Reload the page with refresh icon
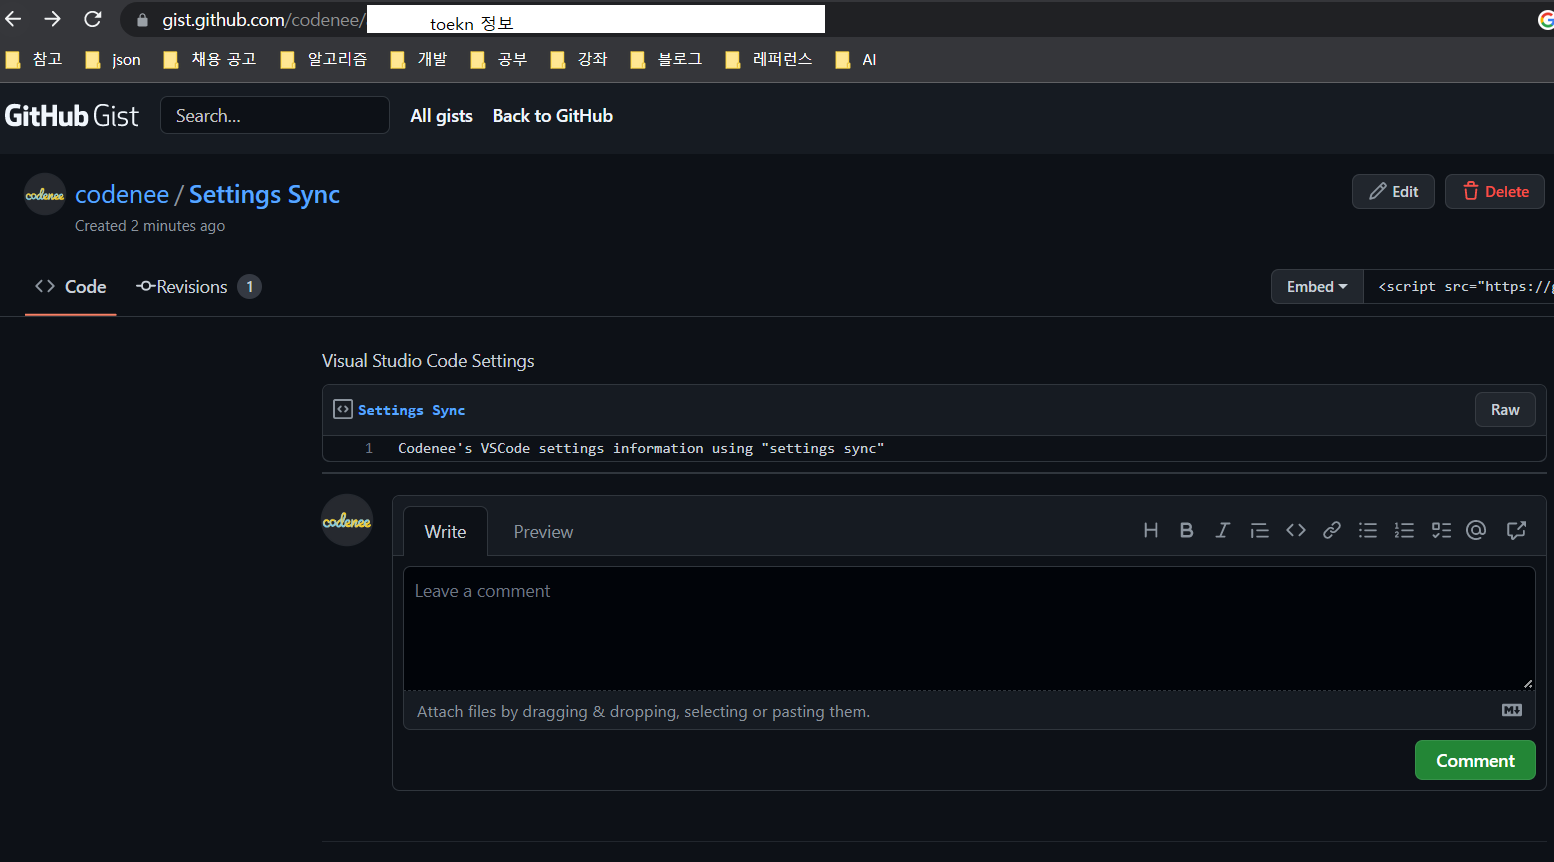The height and width of the screenshot is (862, 1554). pos(93,19)
